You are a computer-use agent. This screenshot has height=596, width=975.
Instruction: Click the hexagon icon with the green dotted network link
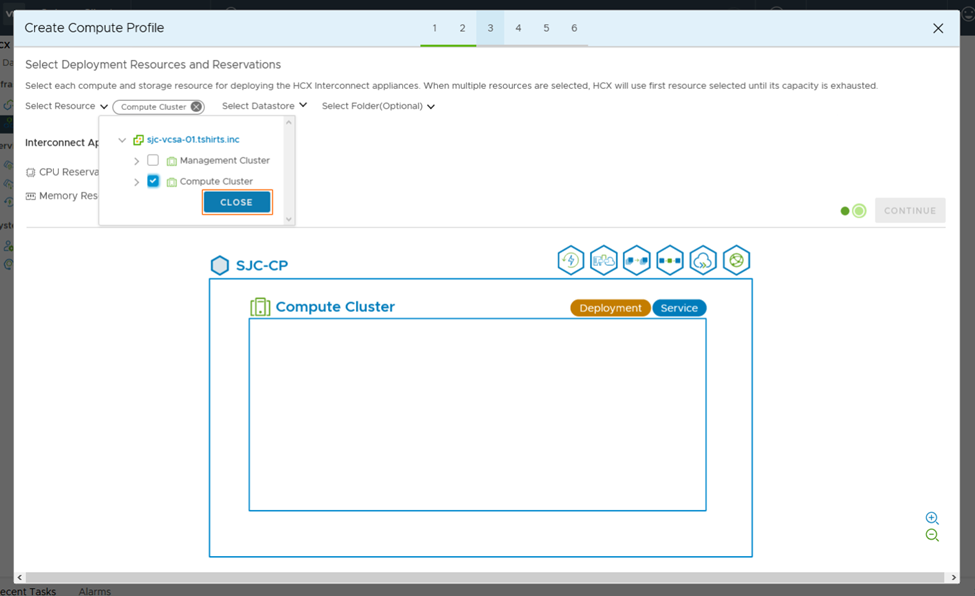[x=670, y=260]
